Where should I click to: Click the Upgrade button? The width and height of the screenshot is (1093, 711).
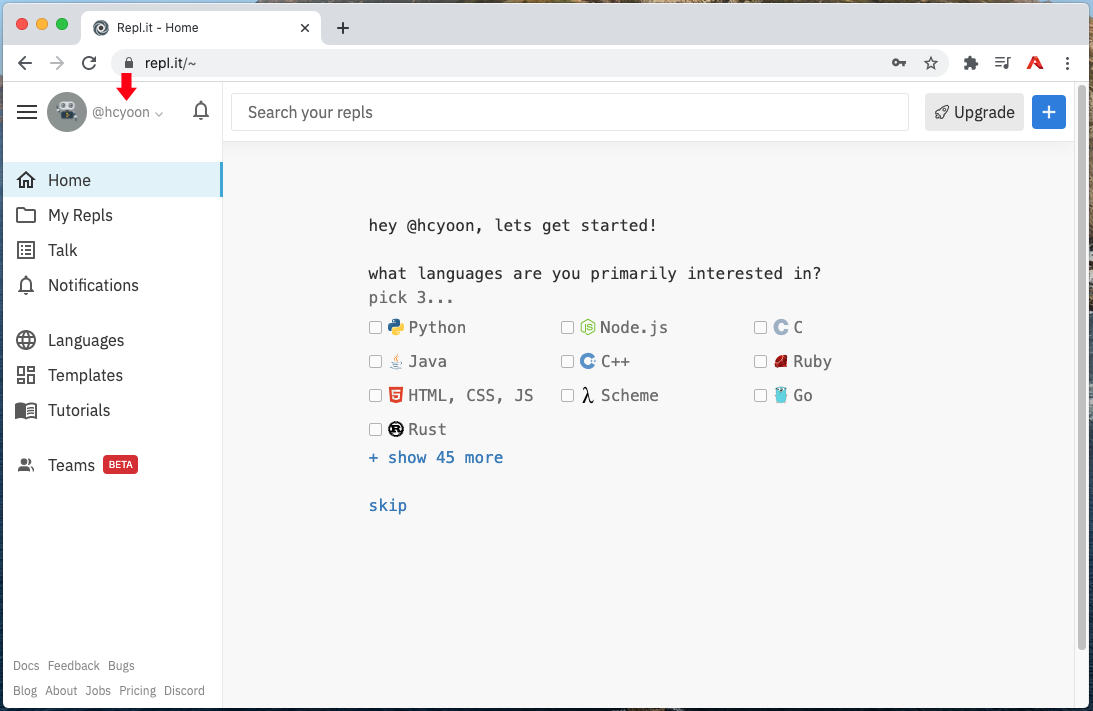tap(974, 112)
